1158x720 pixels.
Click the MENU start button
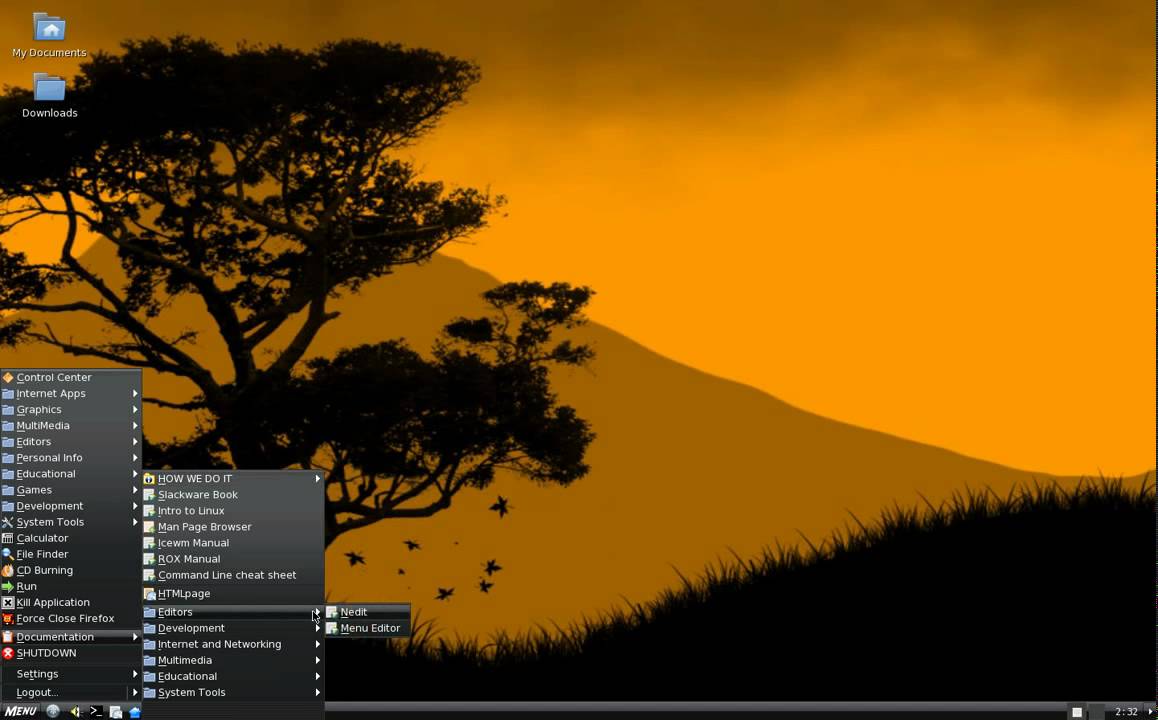pyautogui.click(x=20, y=712)
